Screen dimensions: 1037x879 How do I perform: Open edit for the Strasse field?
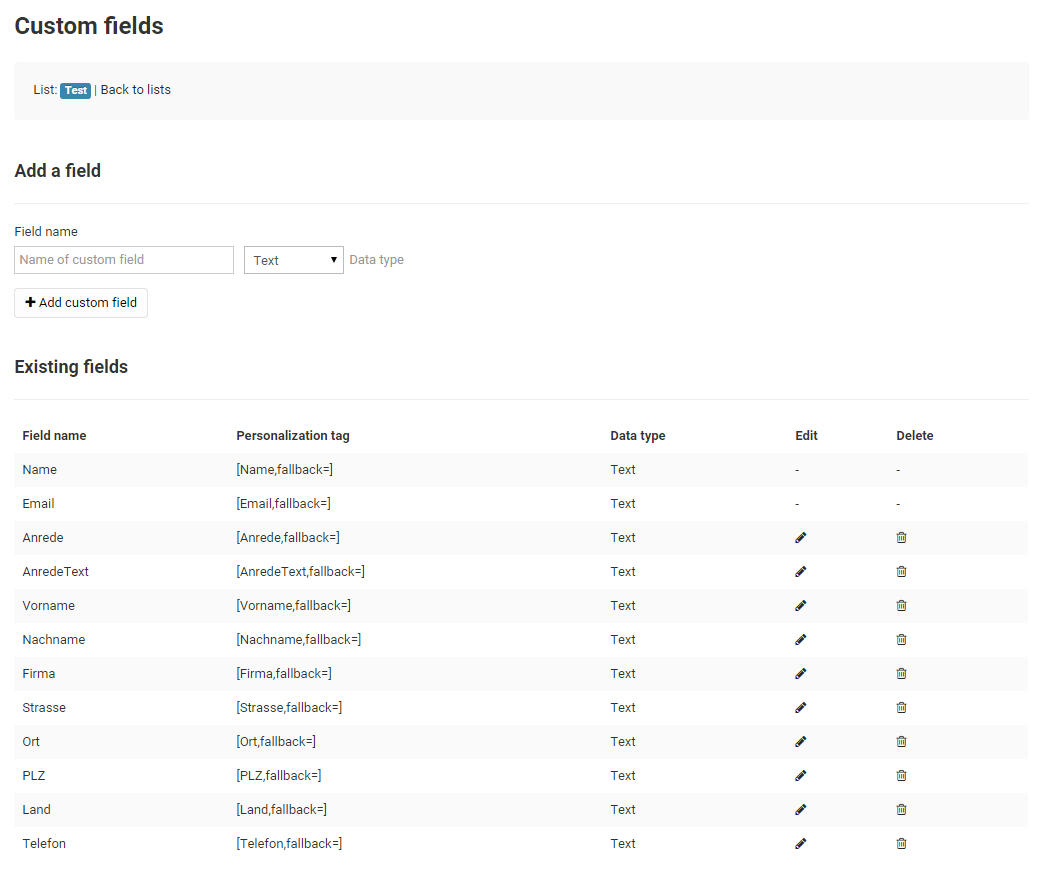point(800,708)
